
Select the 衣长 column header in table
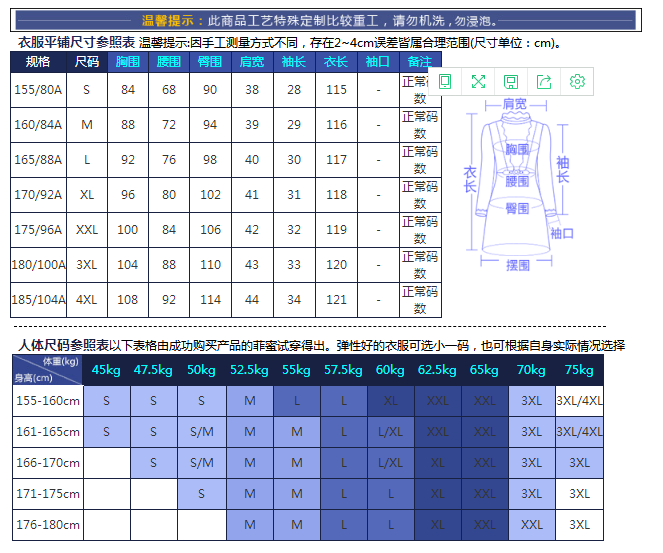(x=336, y=62)
